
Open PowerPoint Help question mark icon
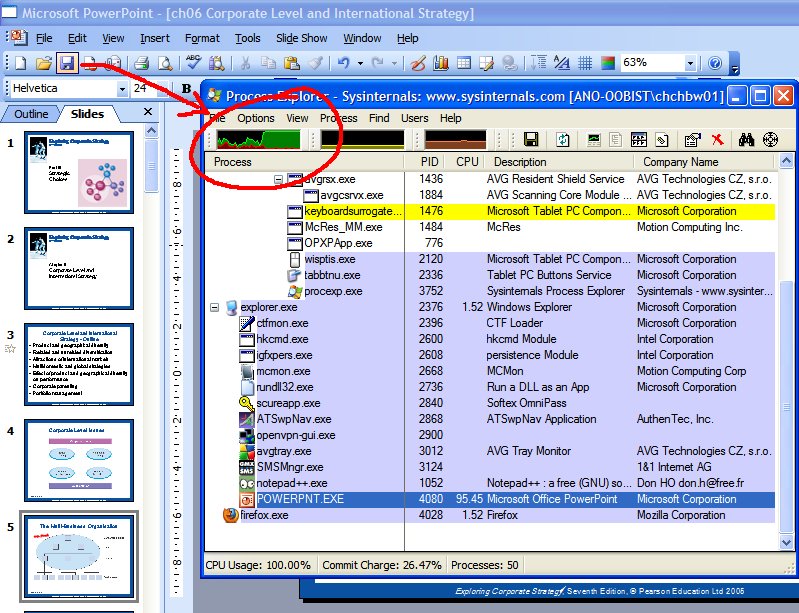715,63
